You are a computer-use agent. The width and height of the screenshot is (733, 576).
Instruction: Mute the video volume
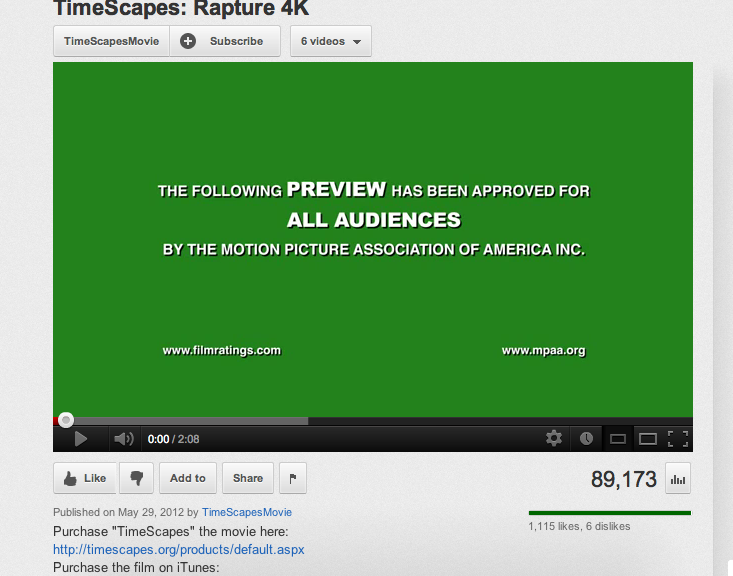(124, 439)
